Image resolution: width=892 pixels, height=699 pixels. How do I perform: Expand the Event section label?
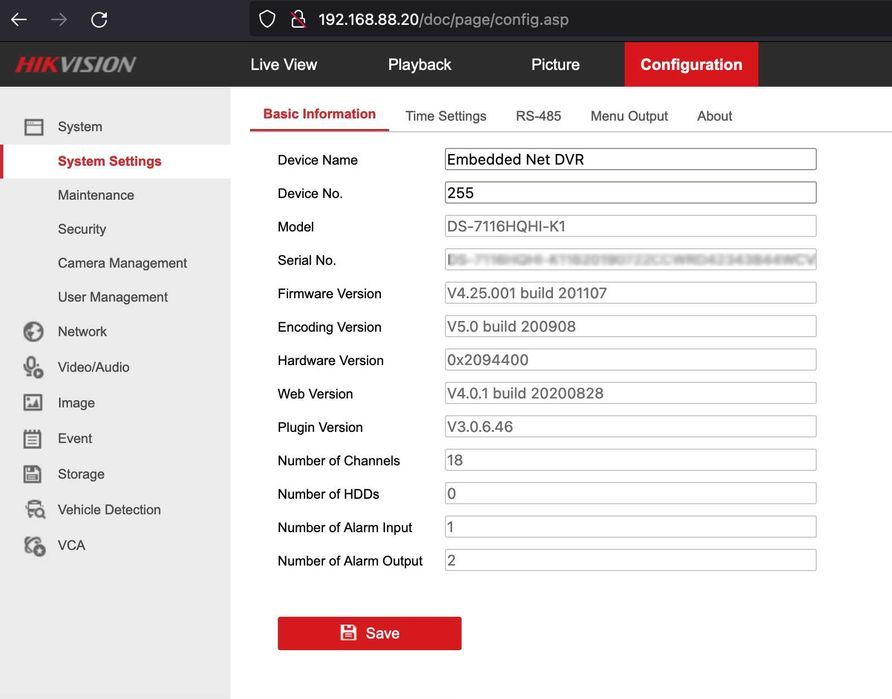[x=75, y=439]
